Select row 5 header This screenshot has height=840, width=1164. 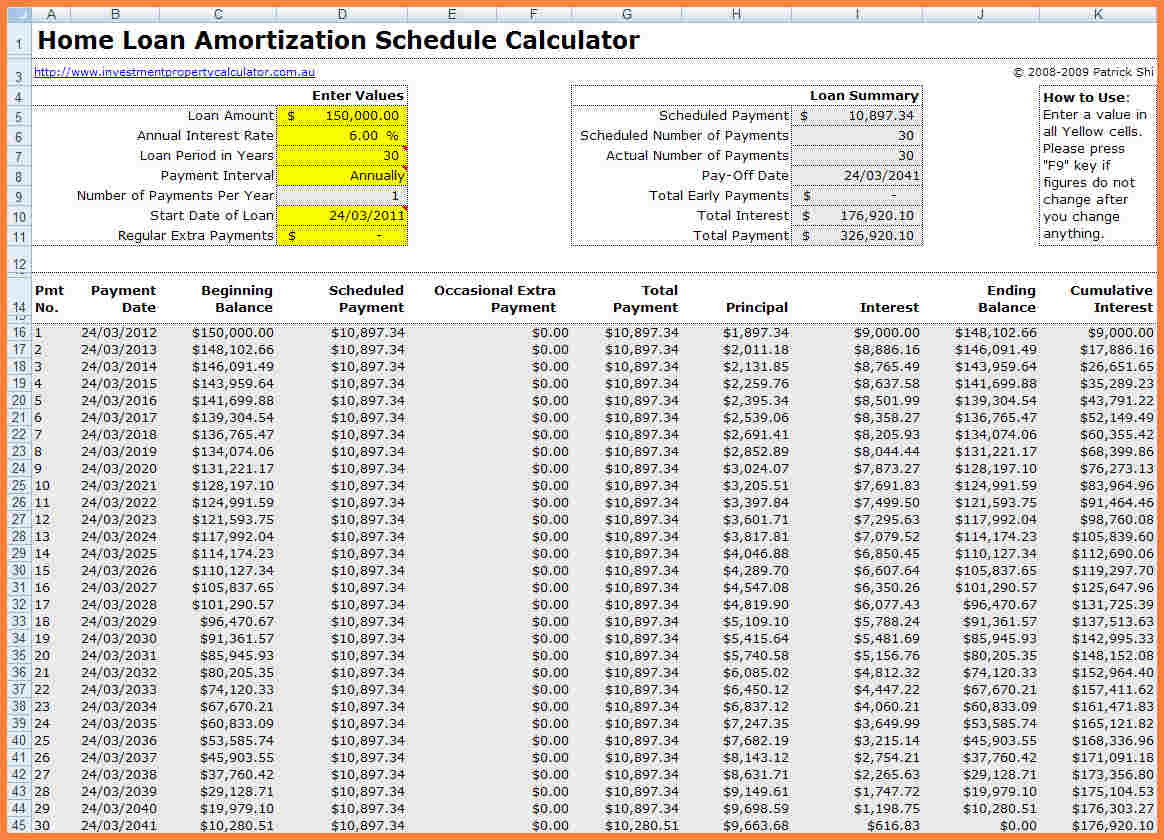coord(19,117)
